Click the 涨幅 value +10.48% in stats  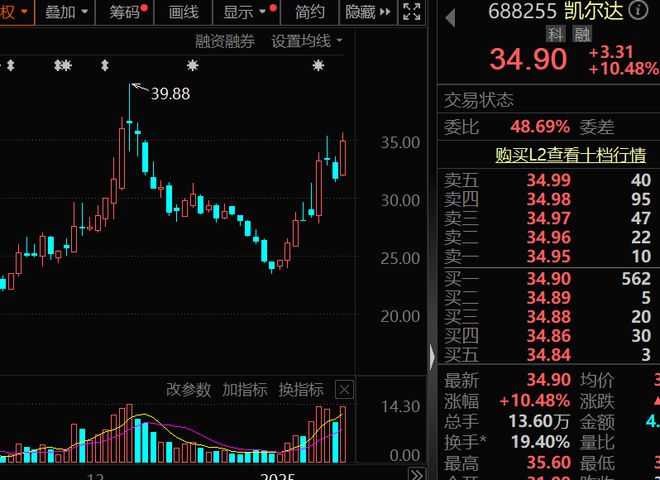[535, 400]
